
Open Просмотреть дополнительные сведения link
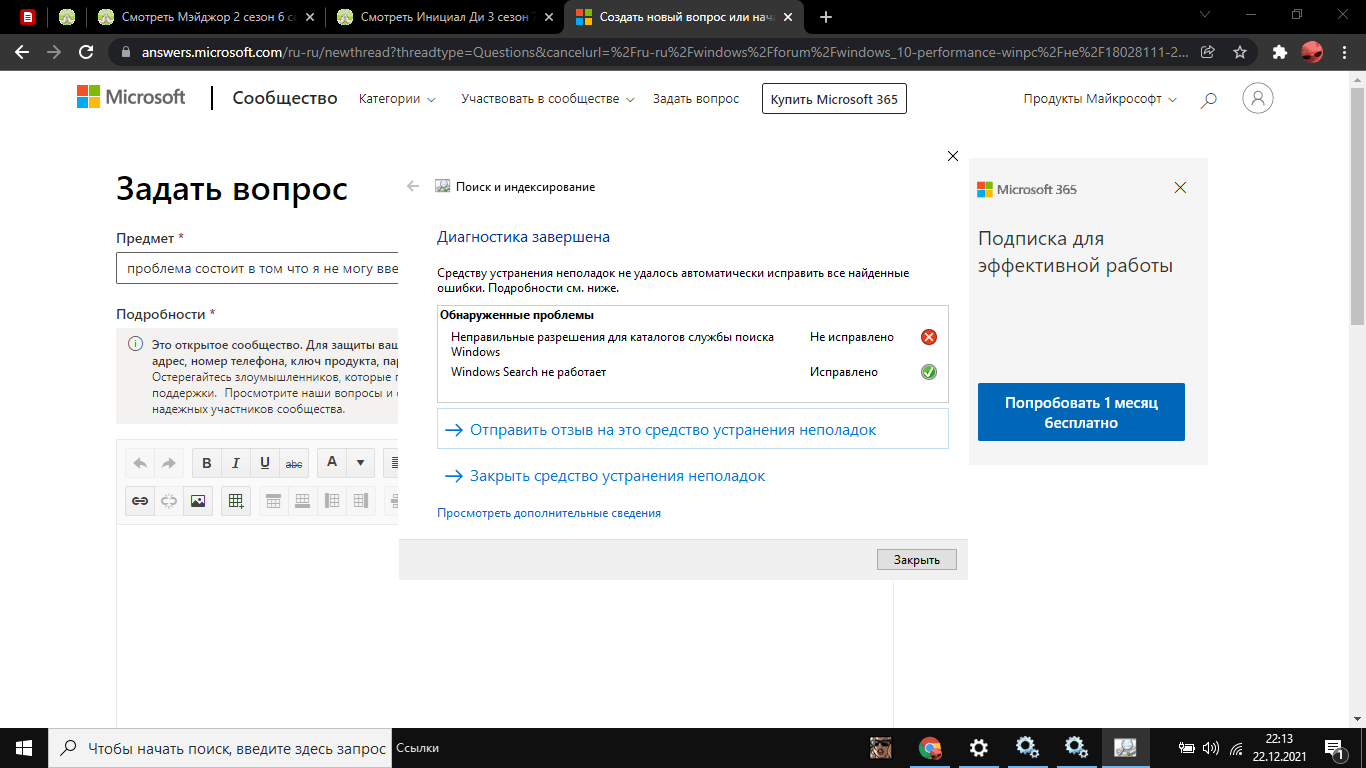pyautogui.click(x=549, y=513)
